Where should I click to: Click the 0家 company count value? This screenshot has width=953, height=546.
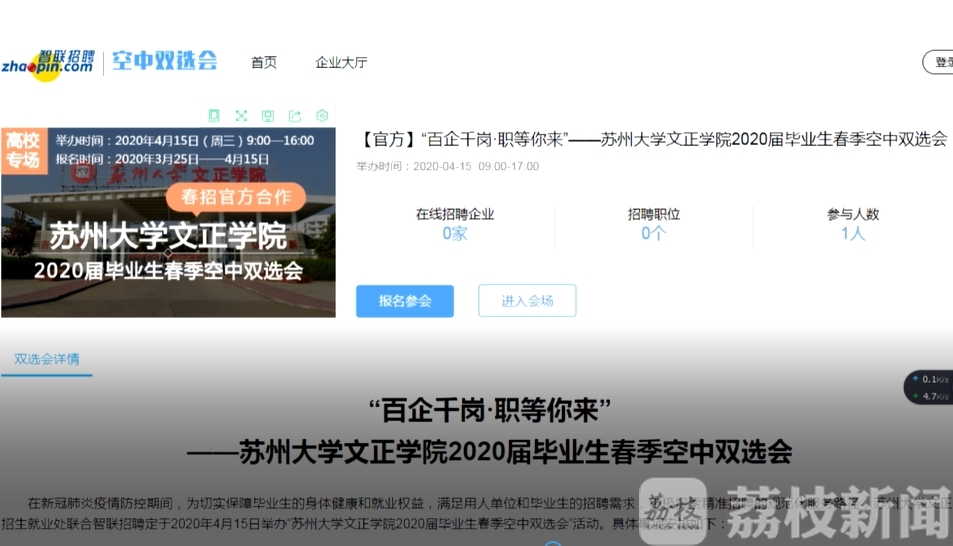coord(455,233)
